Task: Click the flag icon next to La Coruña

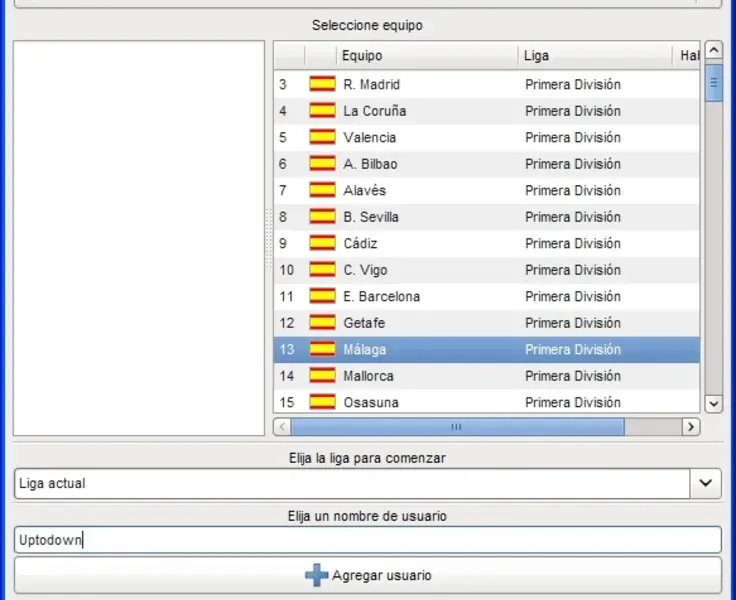Action: tap(322, 111)
